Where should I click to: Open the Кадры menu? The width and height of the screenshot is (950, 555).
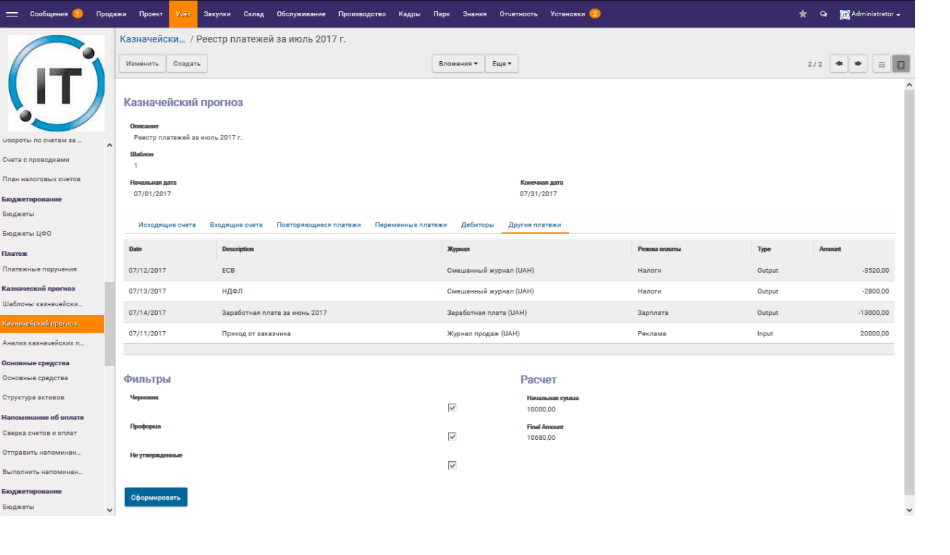tap(410, 14)
